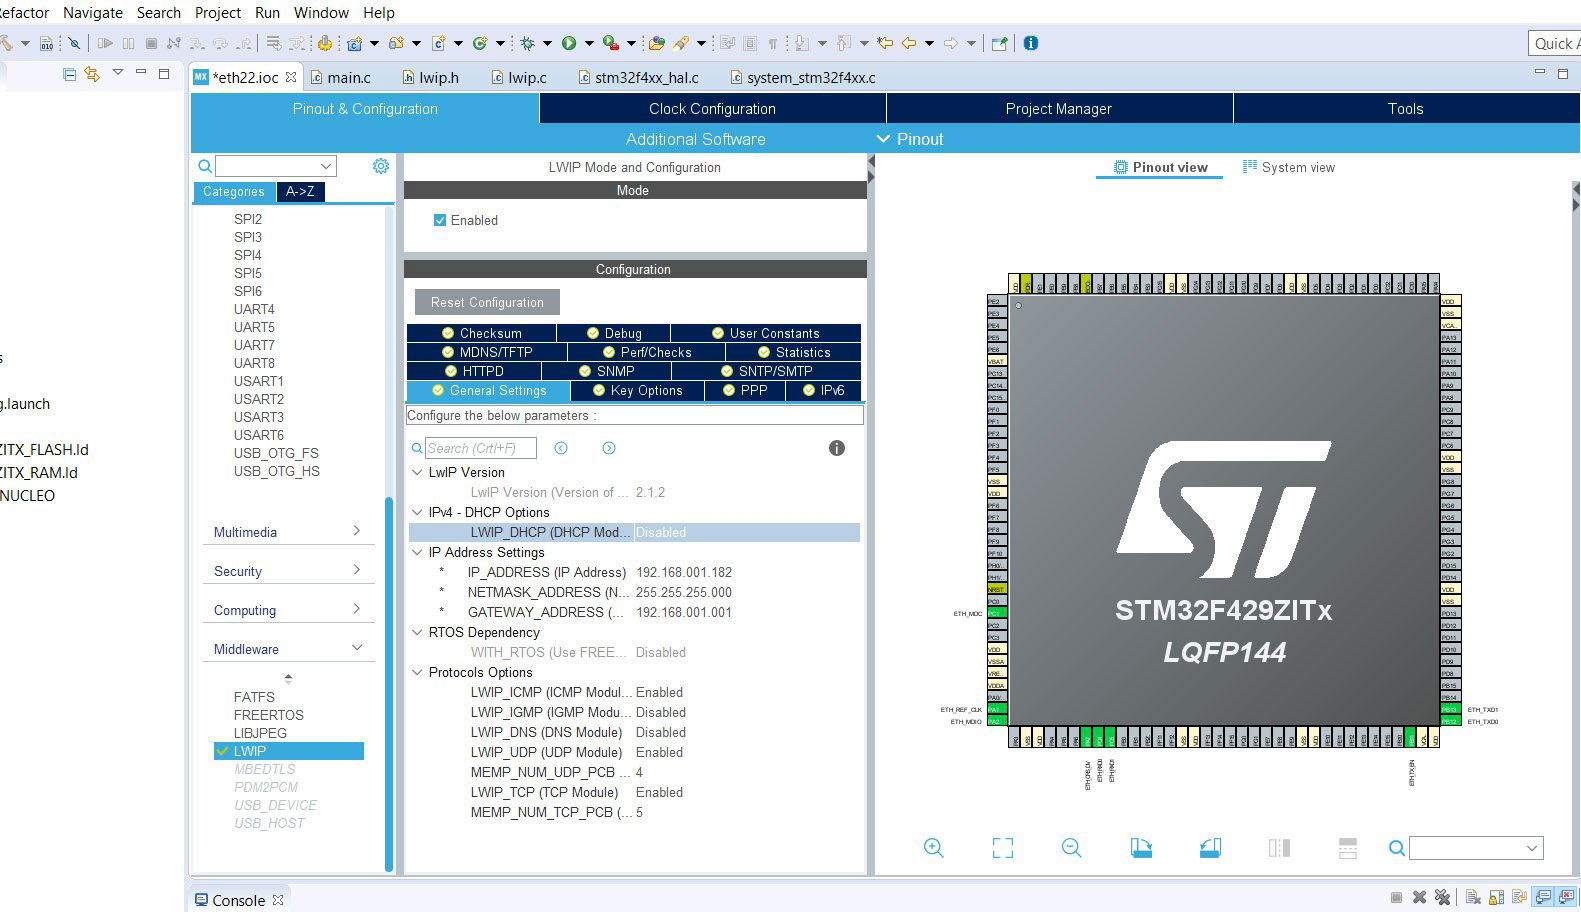Switch to Project Manager tab
The height and width of the screenshot is (912, 1581).
[1058, 108]
